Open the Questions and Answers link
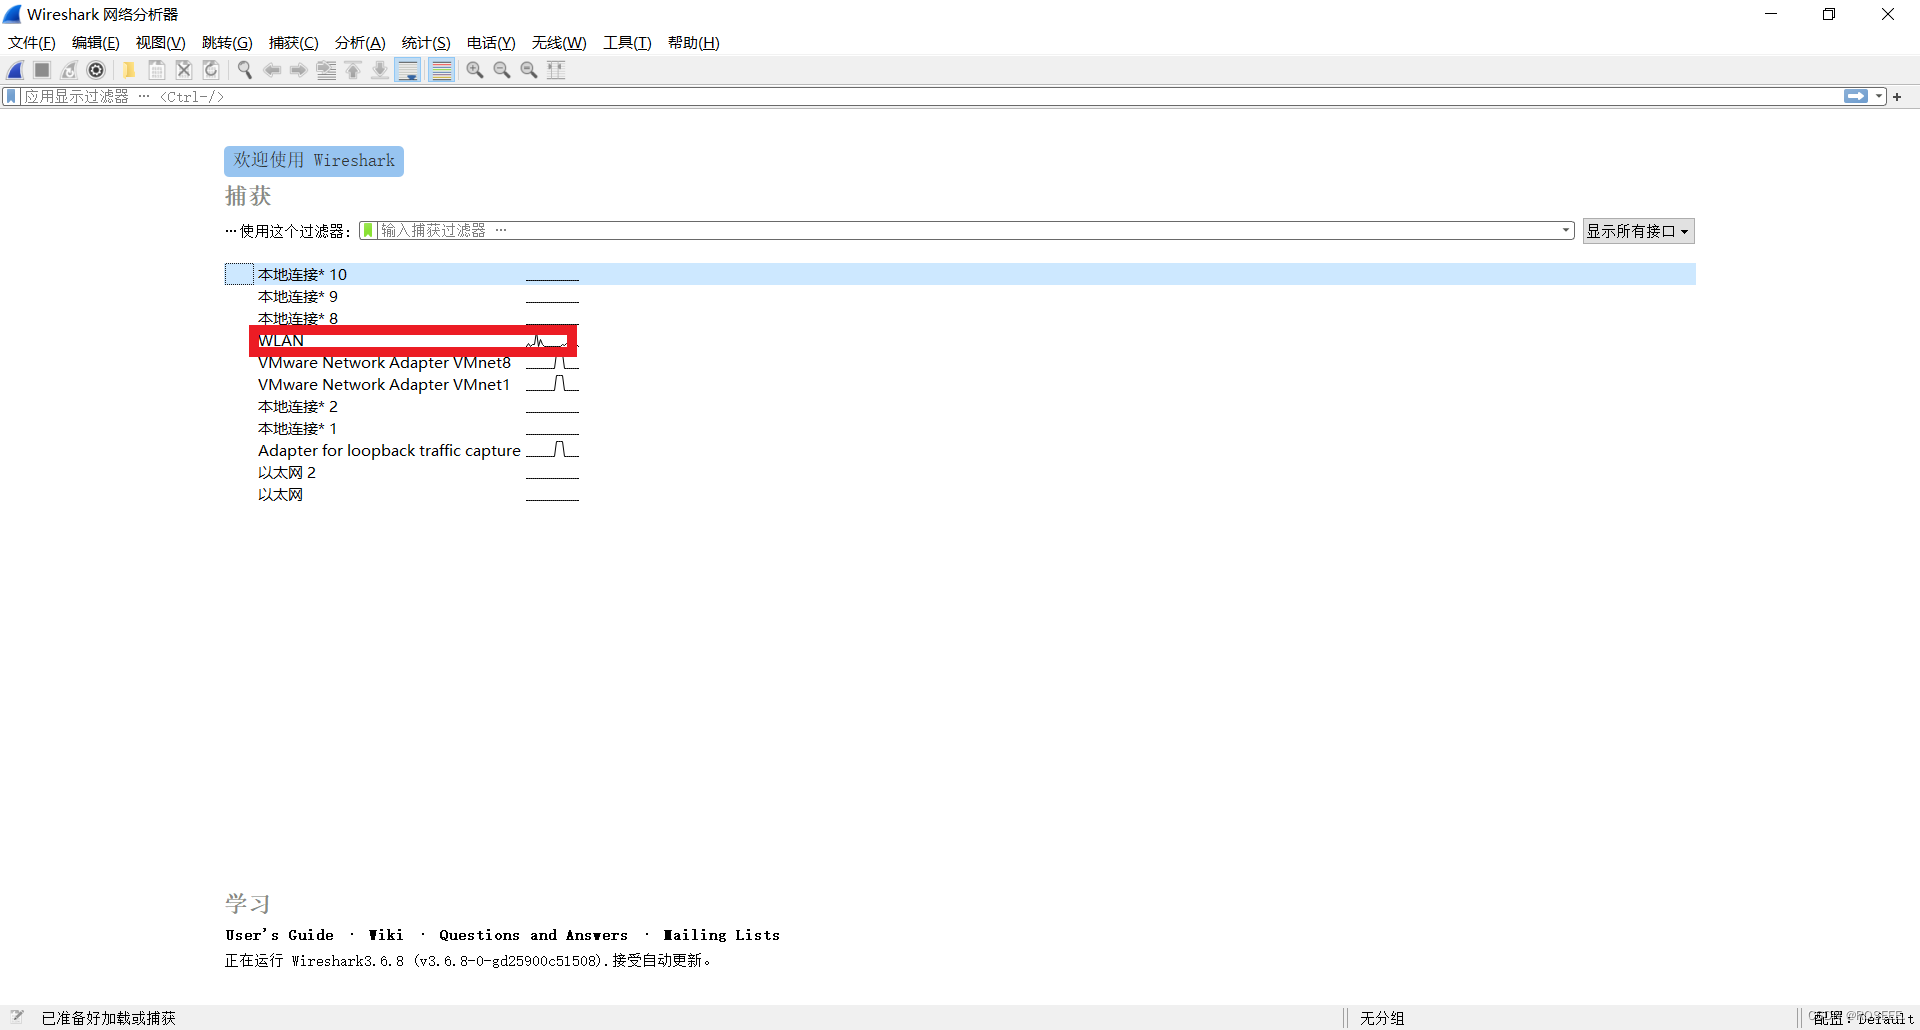The image size is (1920, 1030). tap(533, 935)
